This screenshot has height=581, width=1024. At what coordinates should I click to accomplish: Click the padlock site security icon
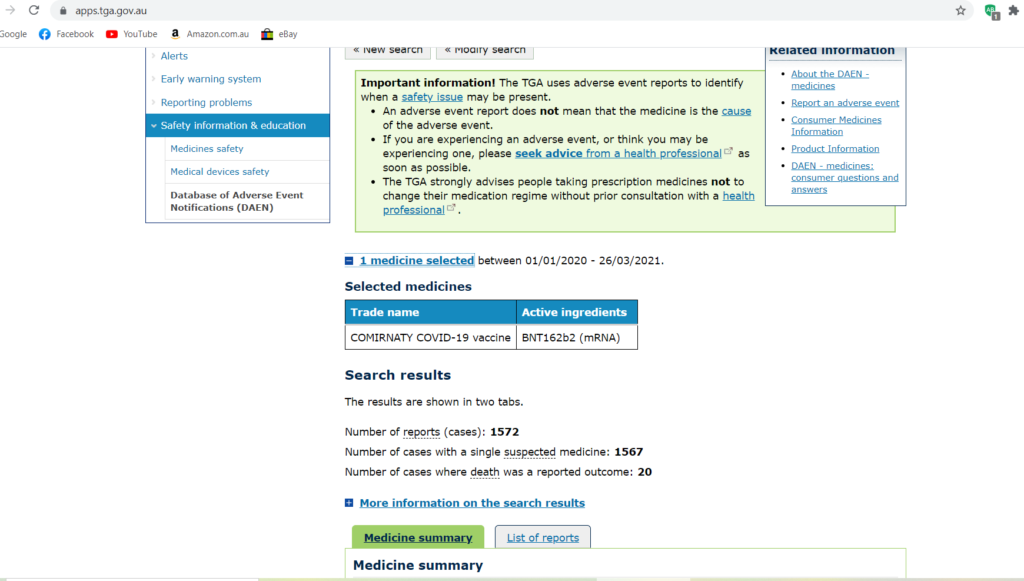63,10
